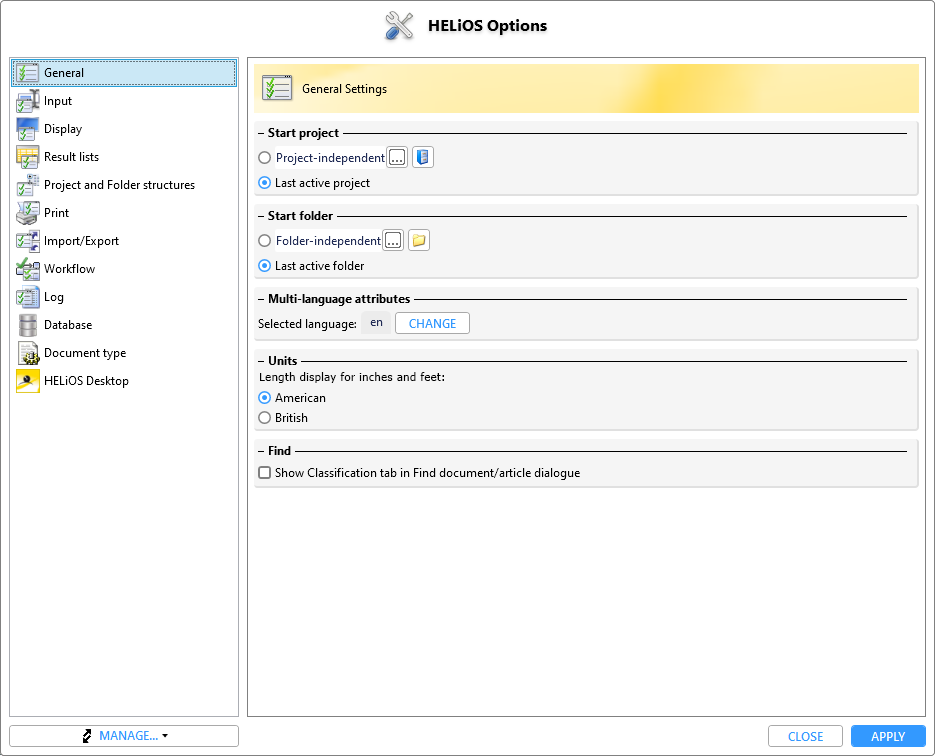Screen dimensions: 935x756
Task: Open the HELiOS Desktop settings category
Action: point(124,381)
